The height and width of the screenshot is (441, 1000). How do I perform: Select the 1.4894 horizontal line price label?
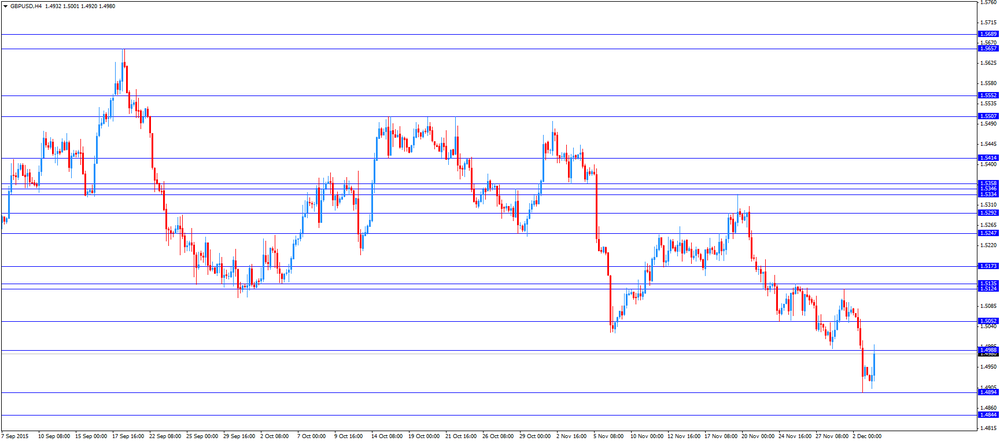pos(987,392)
